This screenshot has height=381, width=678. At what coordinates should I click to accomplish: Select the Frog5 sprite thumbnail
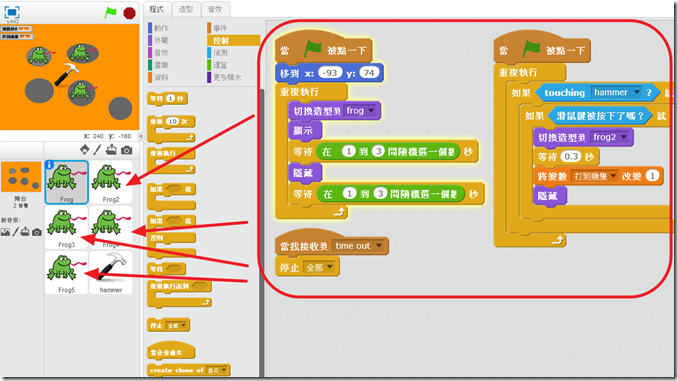pyautogui.click(x=67, y=273)
